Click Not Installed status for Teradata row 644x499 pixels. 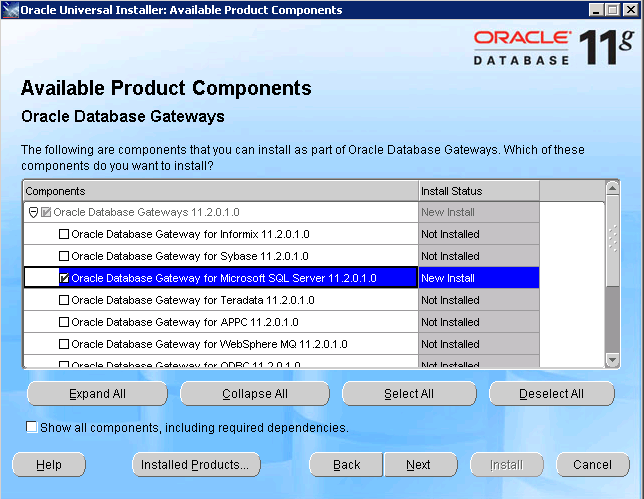coord(479,300)
